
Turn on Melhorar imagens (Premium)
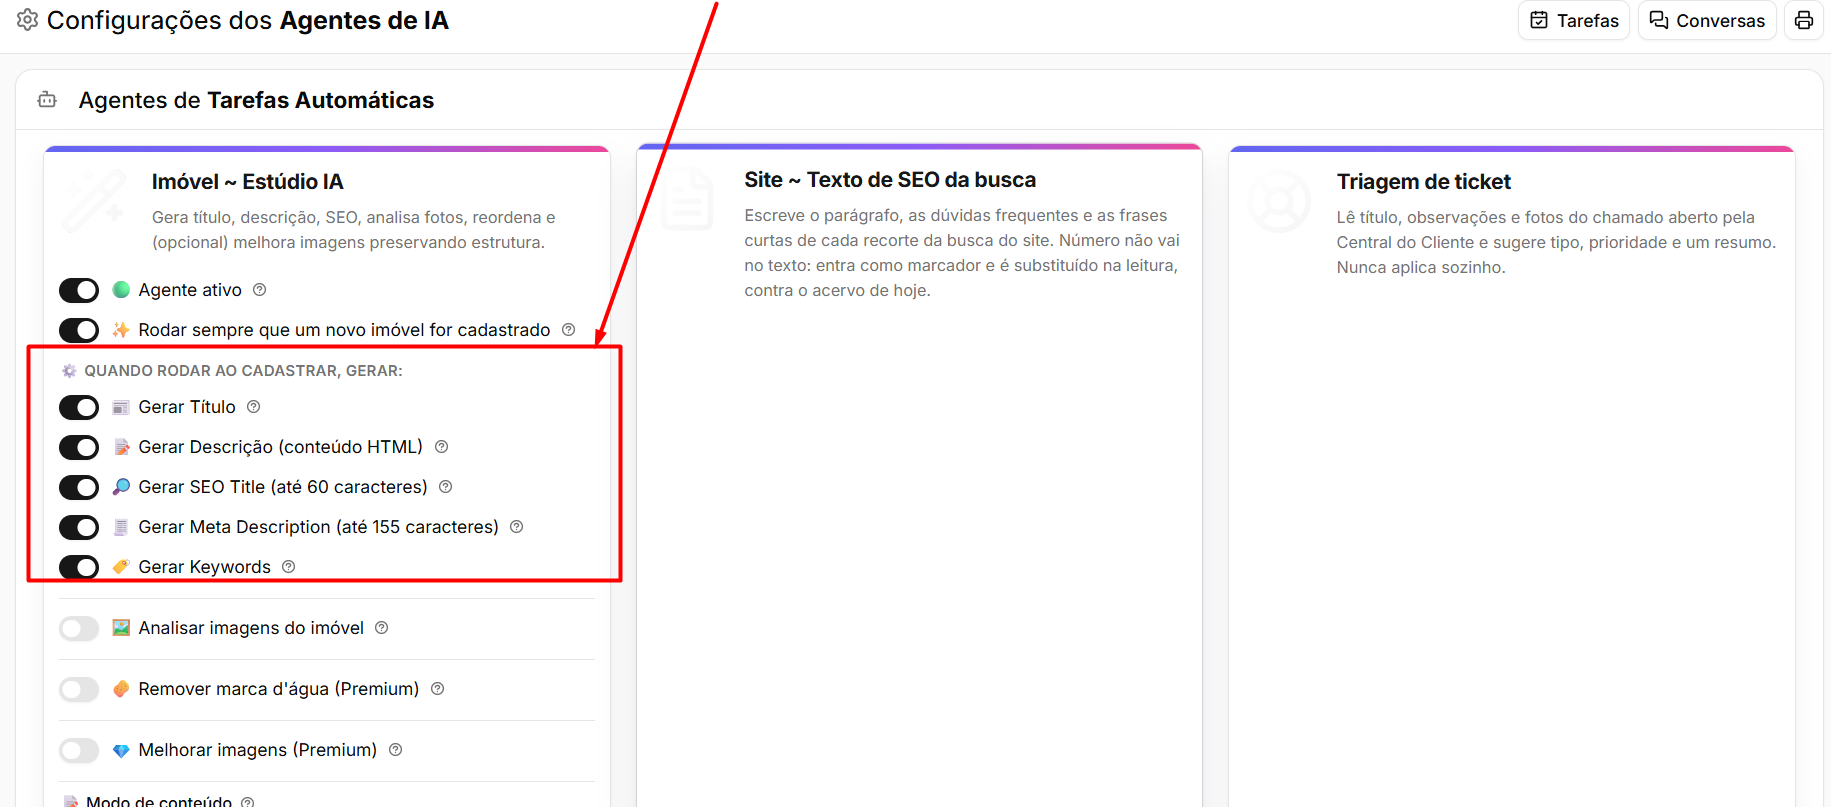[x=79, y=750]
